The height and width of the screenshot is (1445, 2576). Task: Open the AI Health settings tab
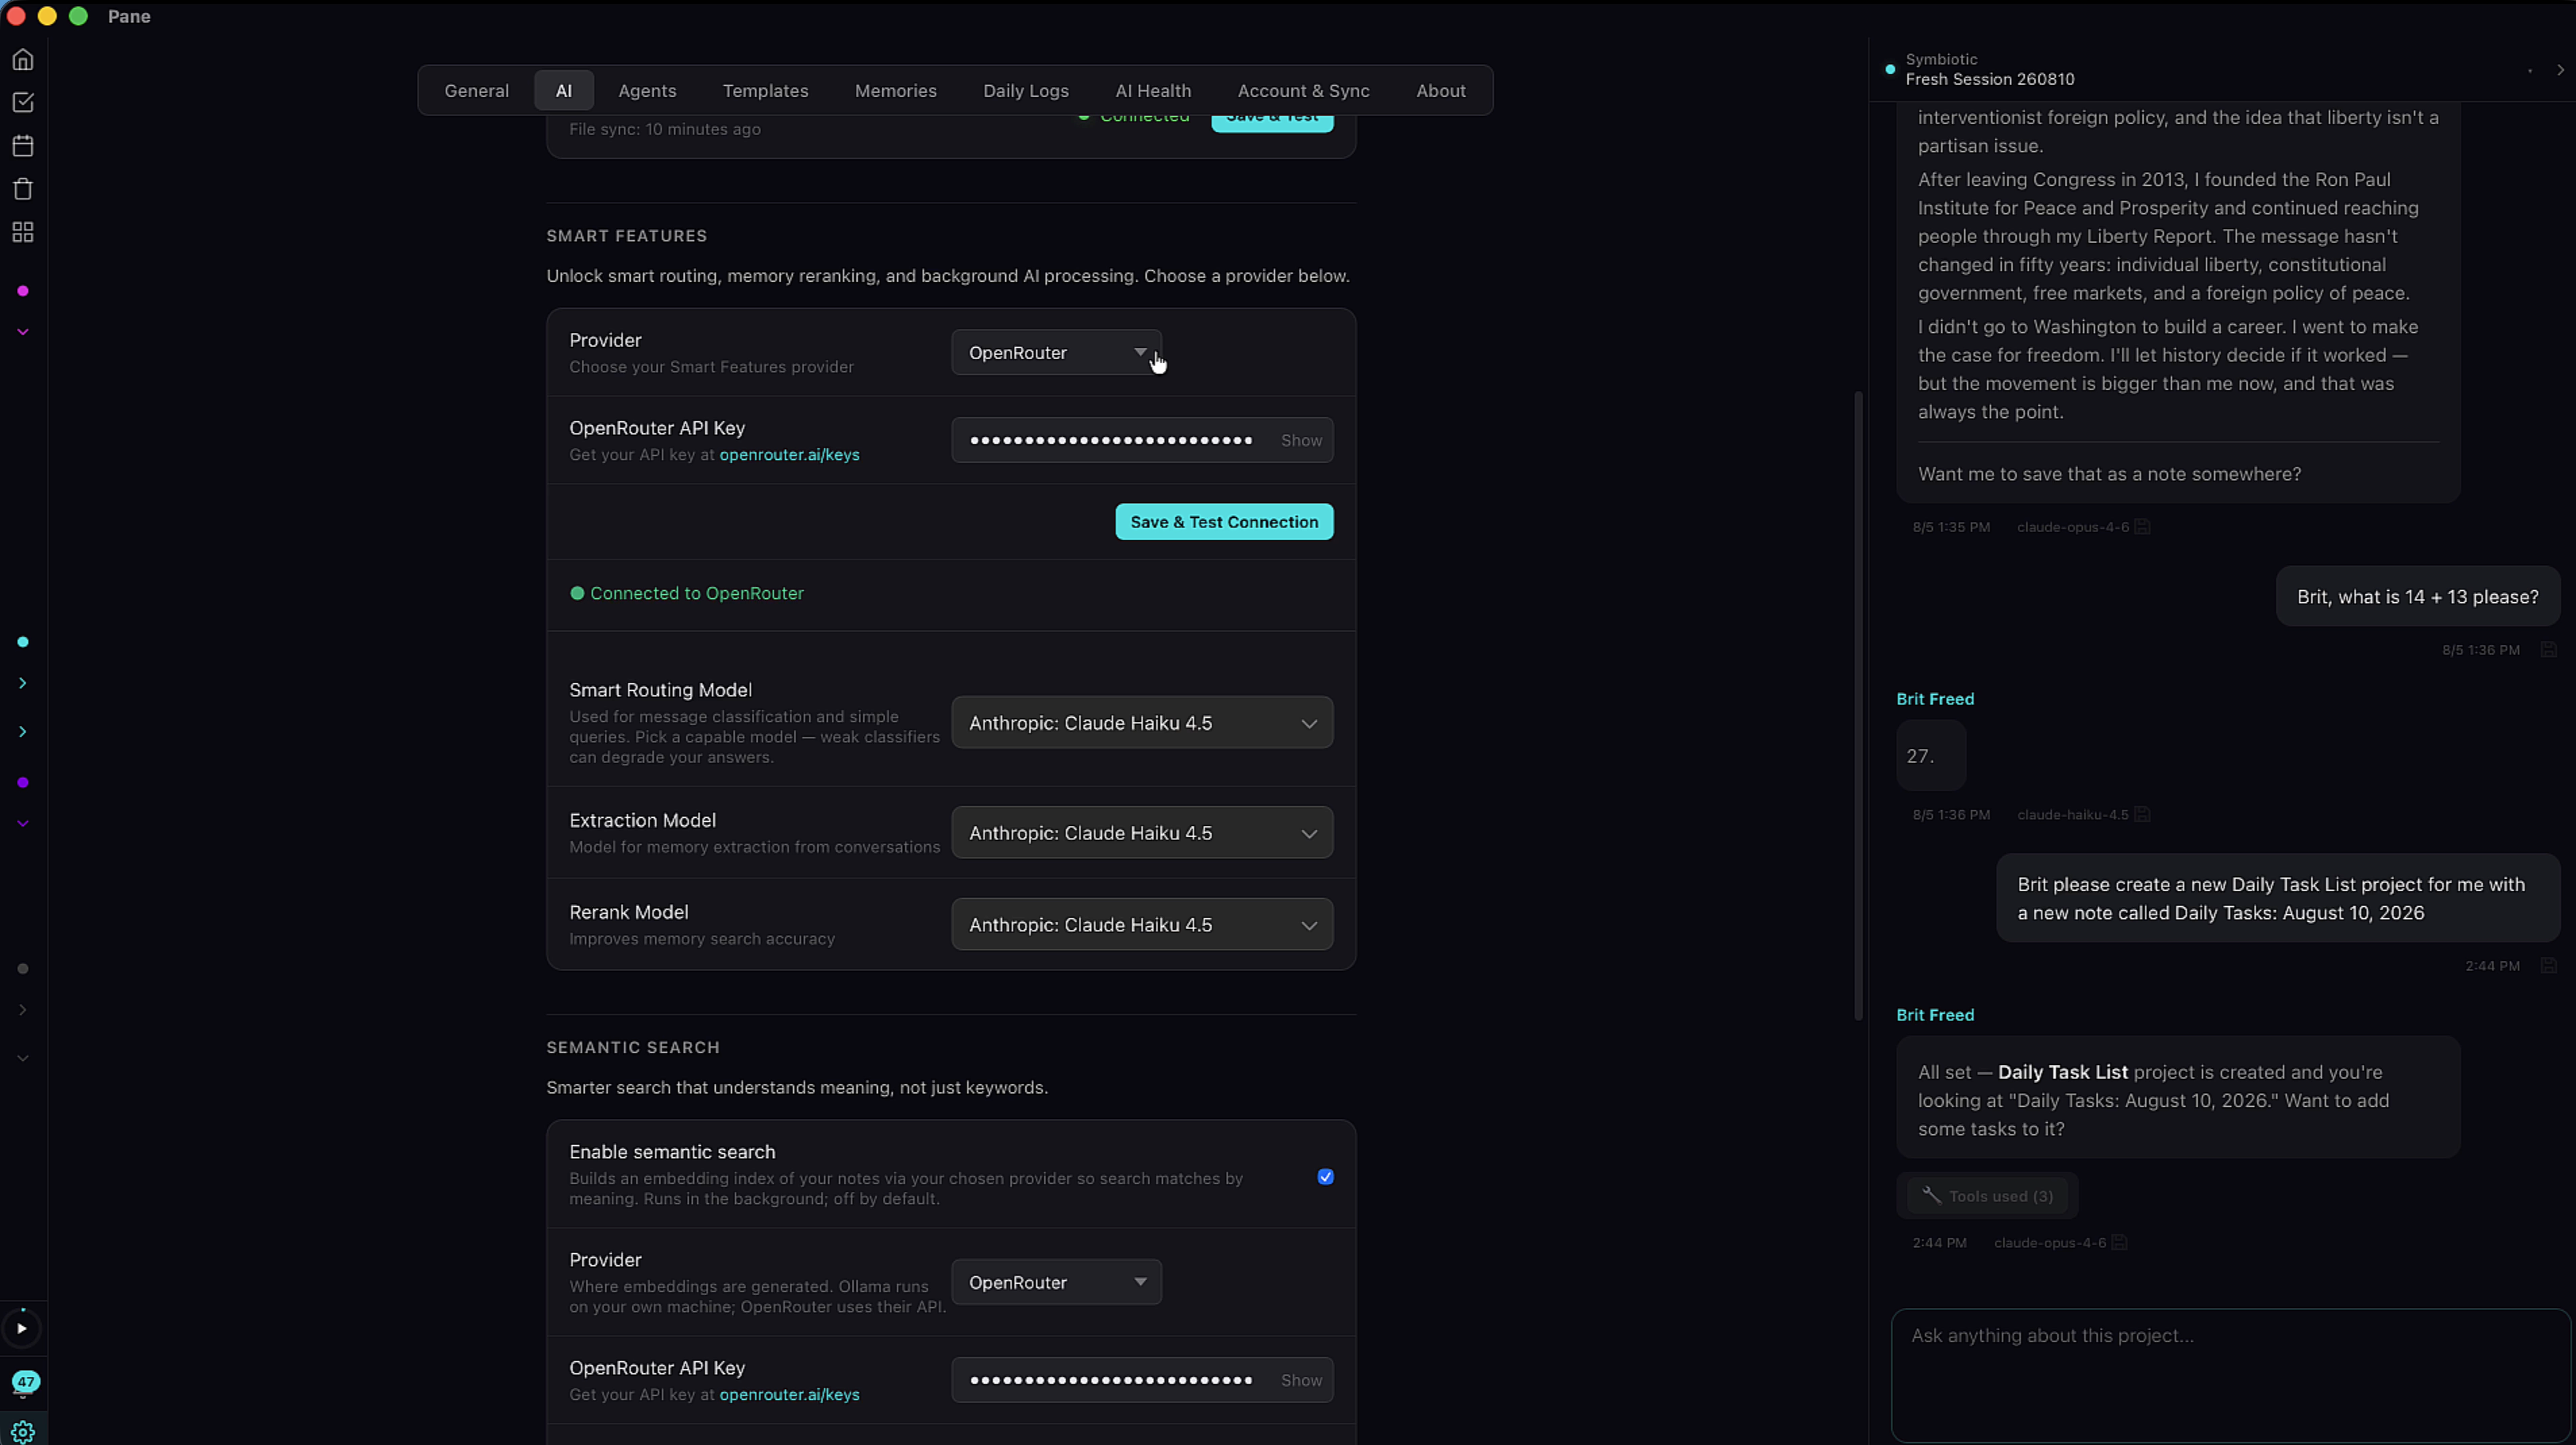[x=1153, y=91]
